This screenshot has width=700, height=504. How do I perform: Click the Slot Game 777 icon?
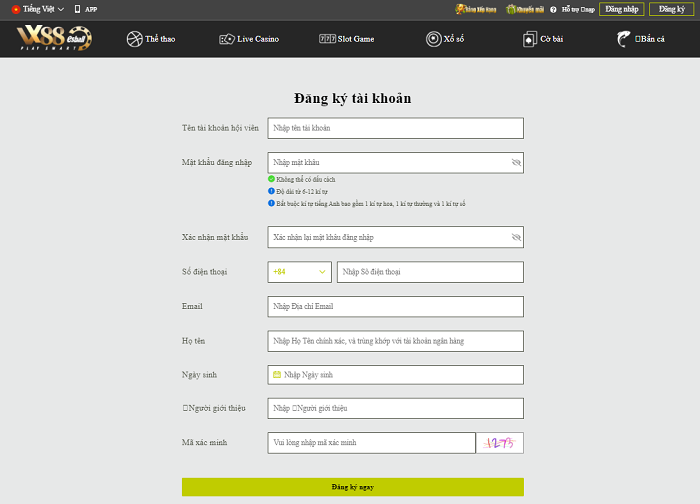point(327,39)
